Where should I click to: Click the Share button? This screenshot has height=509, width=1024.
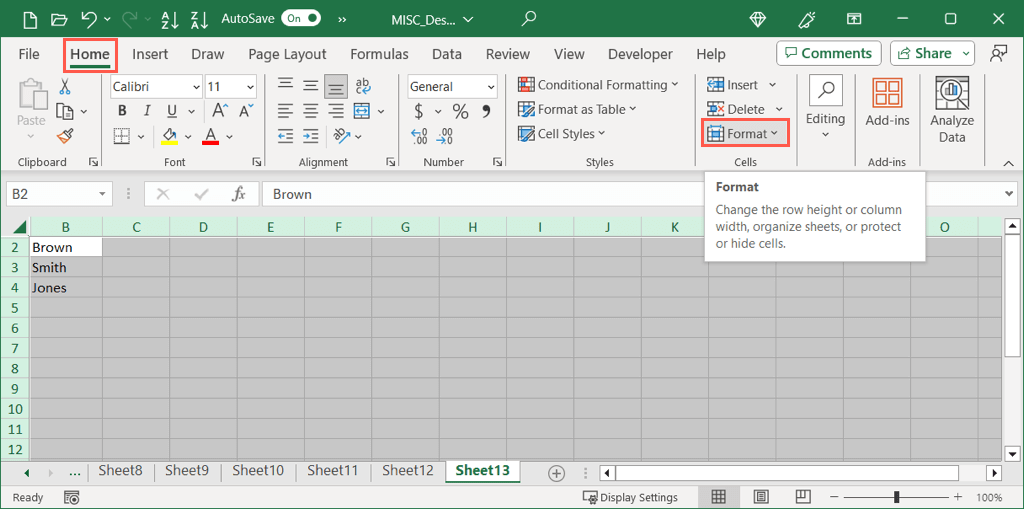click(x=932, y=53)
